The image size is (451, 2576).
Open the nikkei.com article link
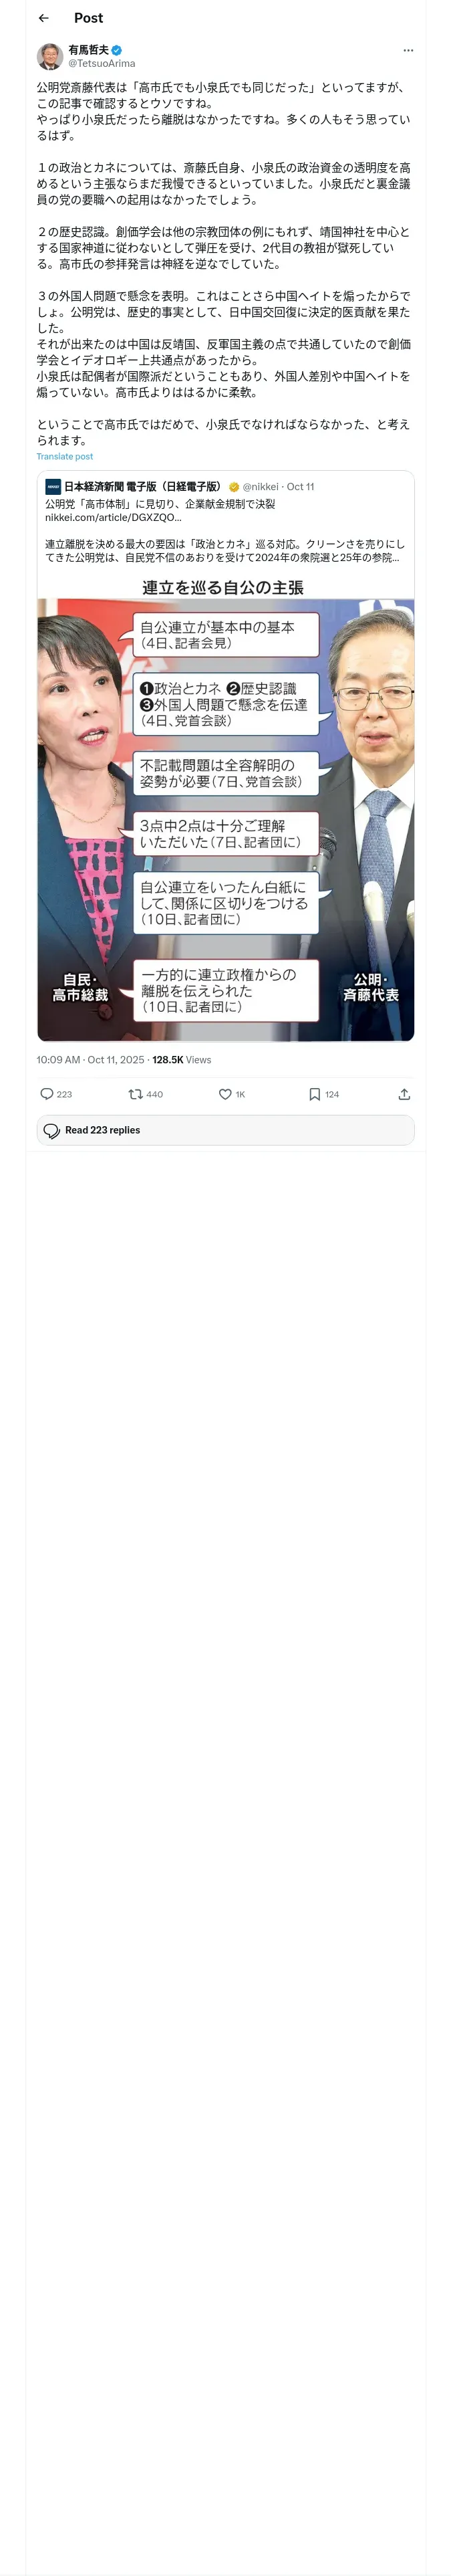tap(113, 518)
